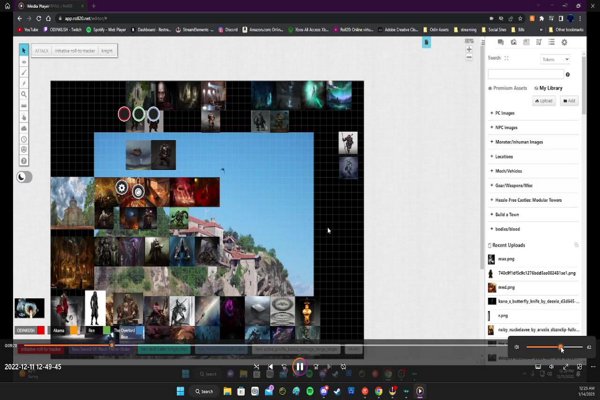The image size is (600, 400).
Task: Zoom in with the plus button
Action: pos(469,49)
